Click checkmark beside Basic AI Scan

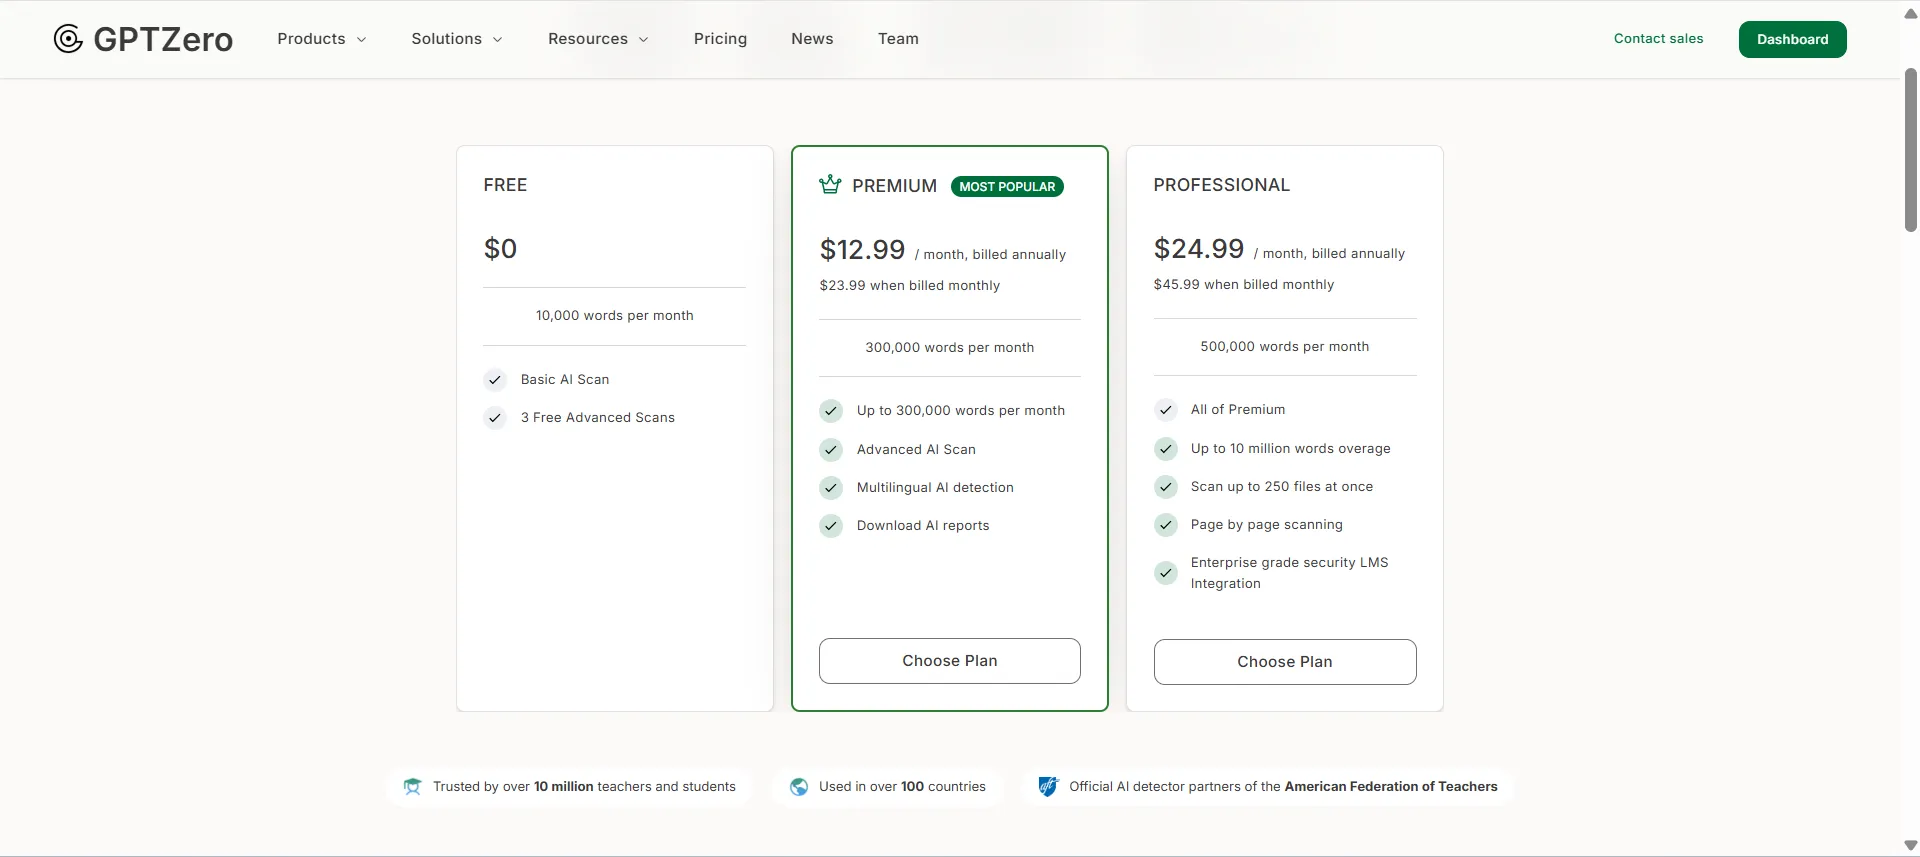coord(495,380)
